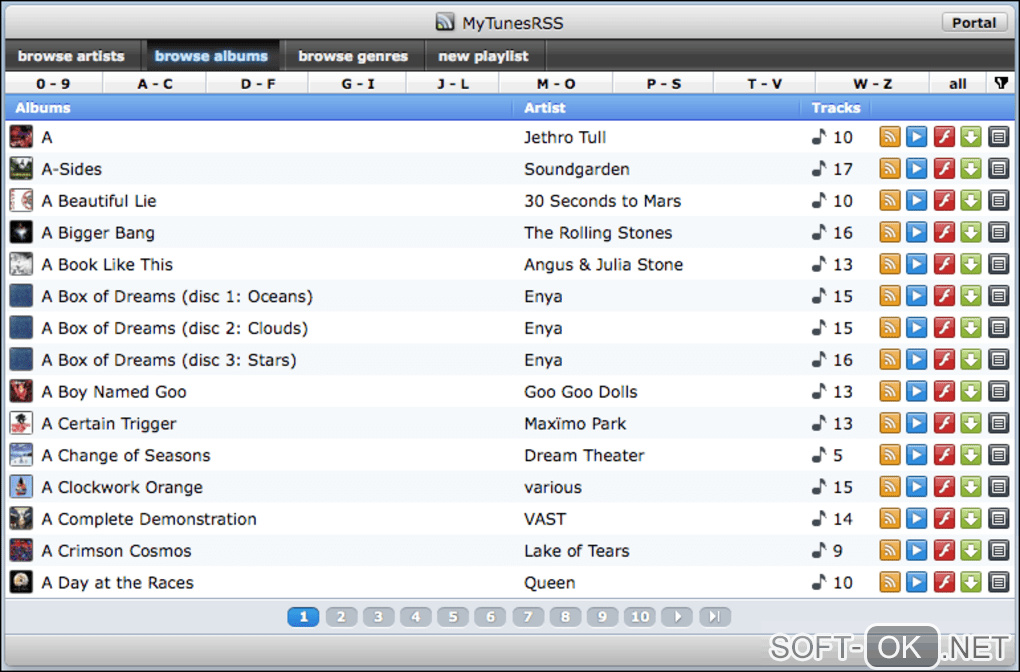Viewport: 1020px width, 672px height.
Task: Show all albums
Action: 958,84
